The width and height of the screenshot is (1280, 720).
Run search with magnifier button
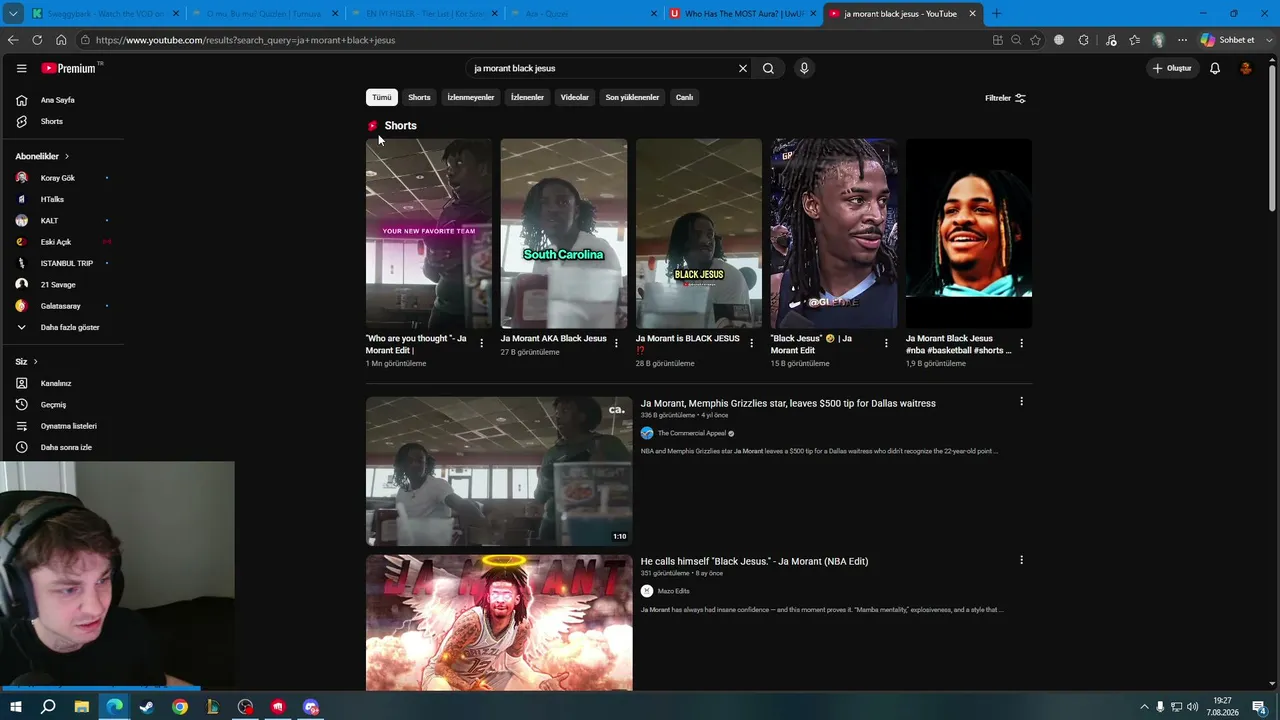[768, 68]
